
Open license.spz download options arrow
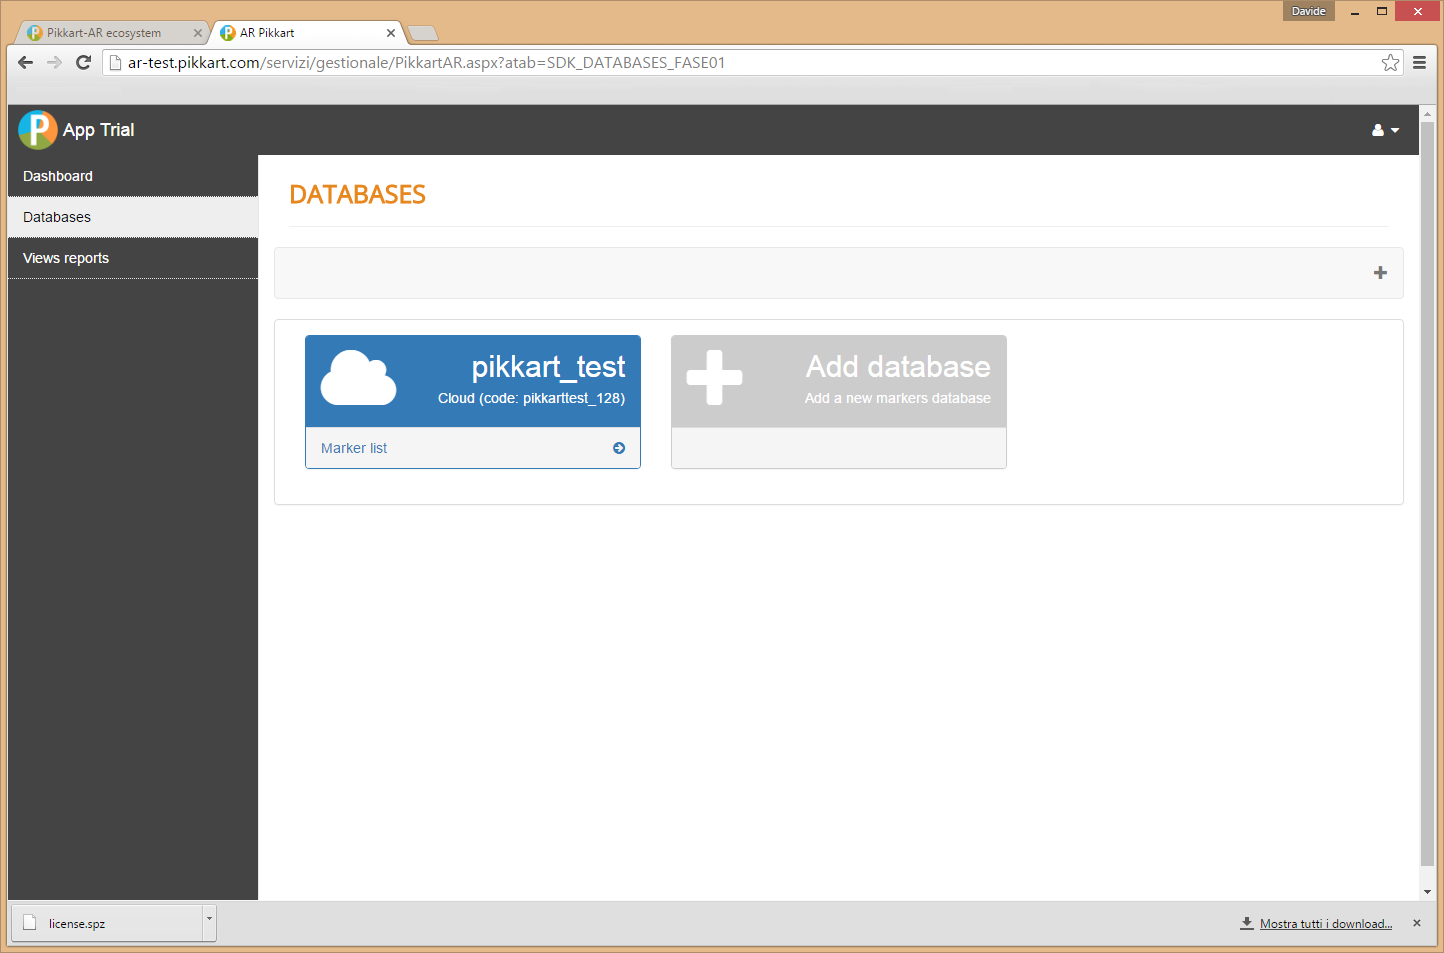coord(209,923)
